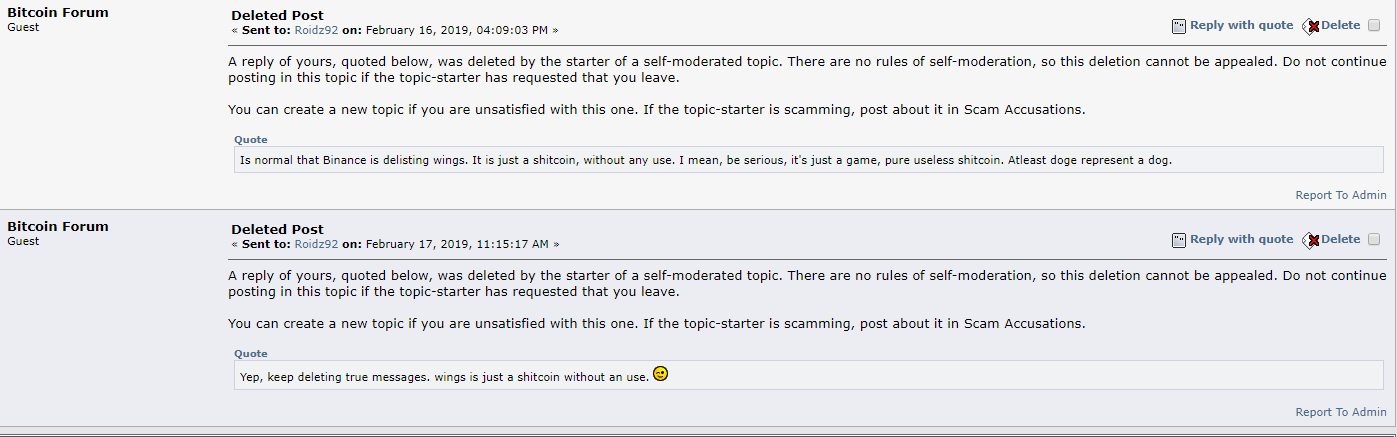Open Roidz92 profile link in February 16 message
Image resolution: width=1397 pixels, height=437 pixels.
click(316, 30)
